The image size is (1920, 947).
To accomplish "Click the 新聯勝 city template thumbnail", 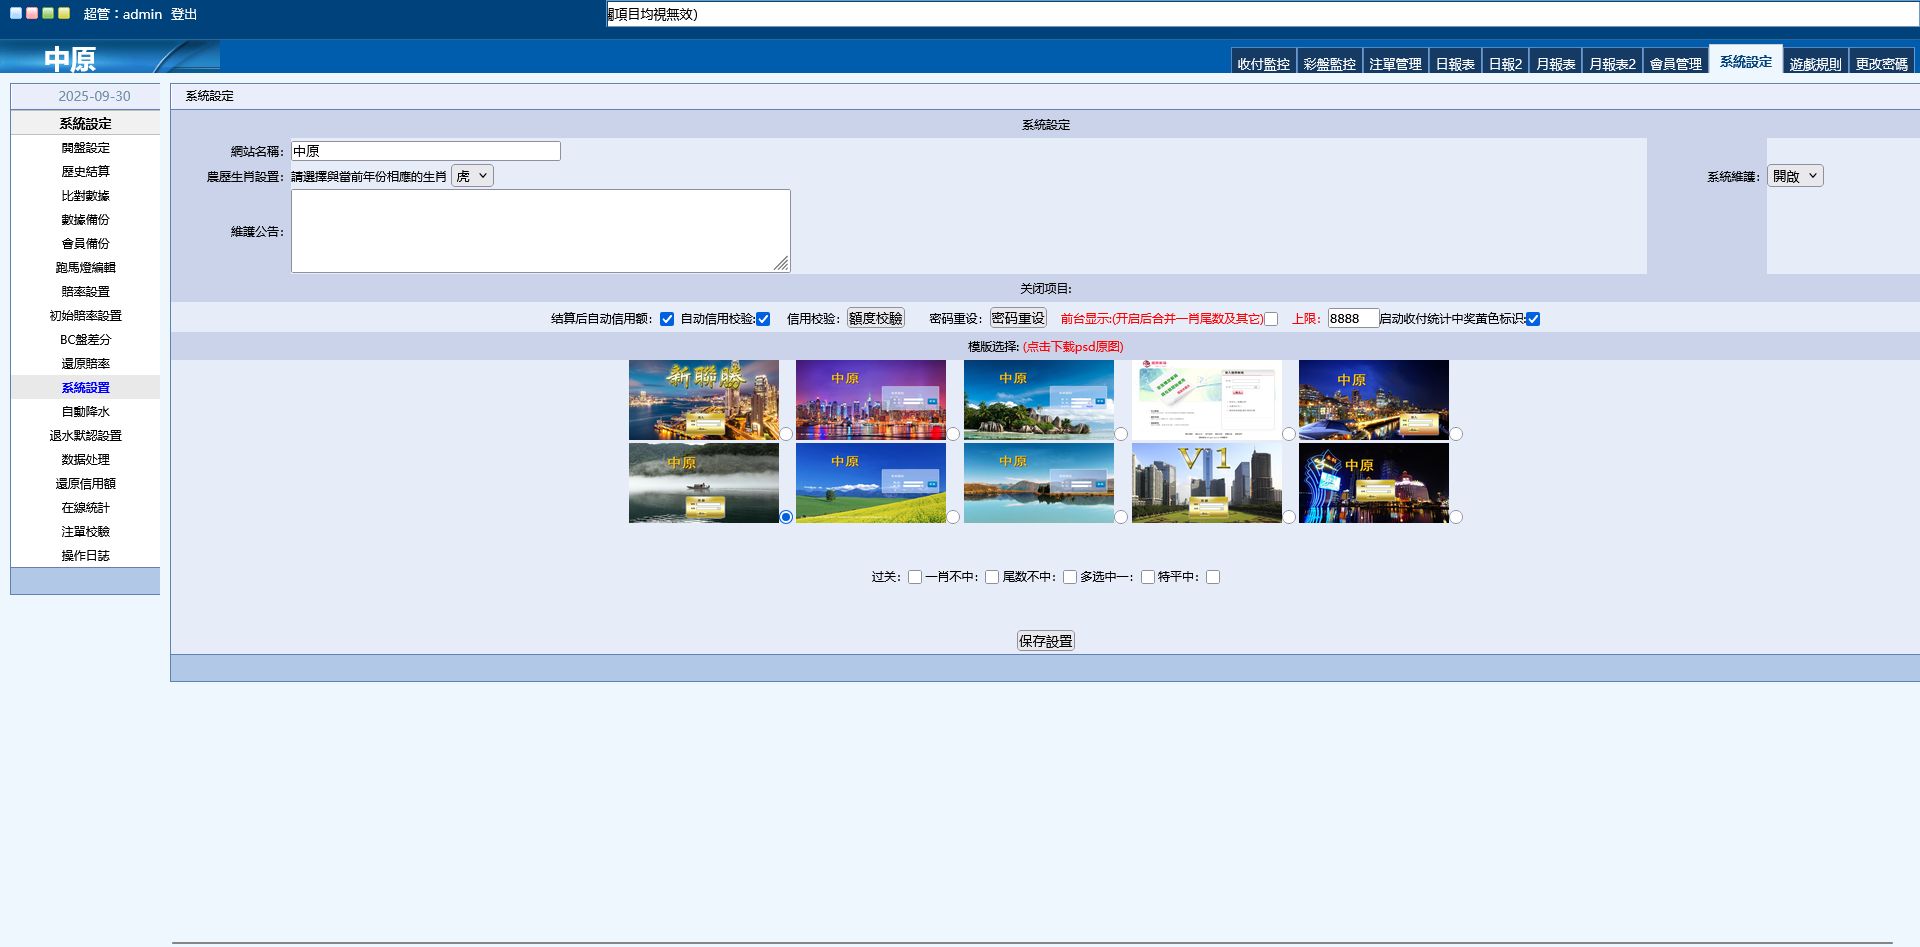I will (x=703, y=400).
